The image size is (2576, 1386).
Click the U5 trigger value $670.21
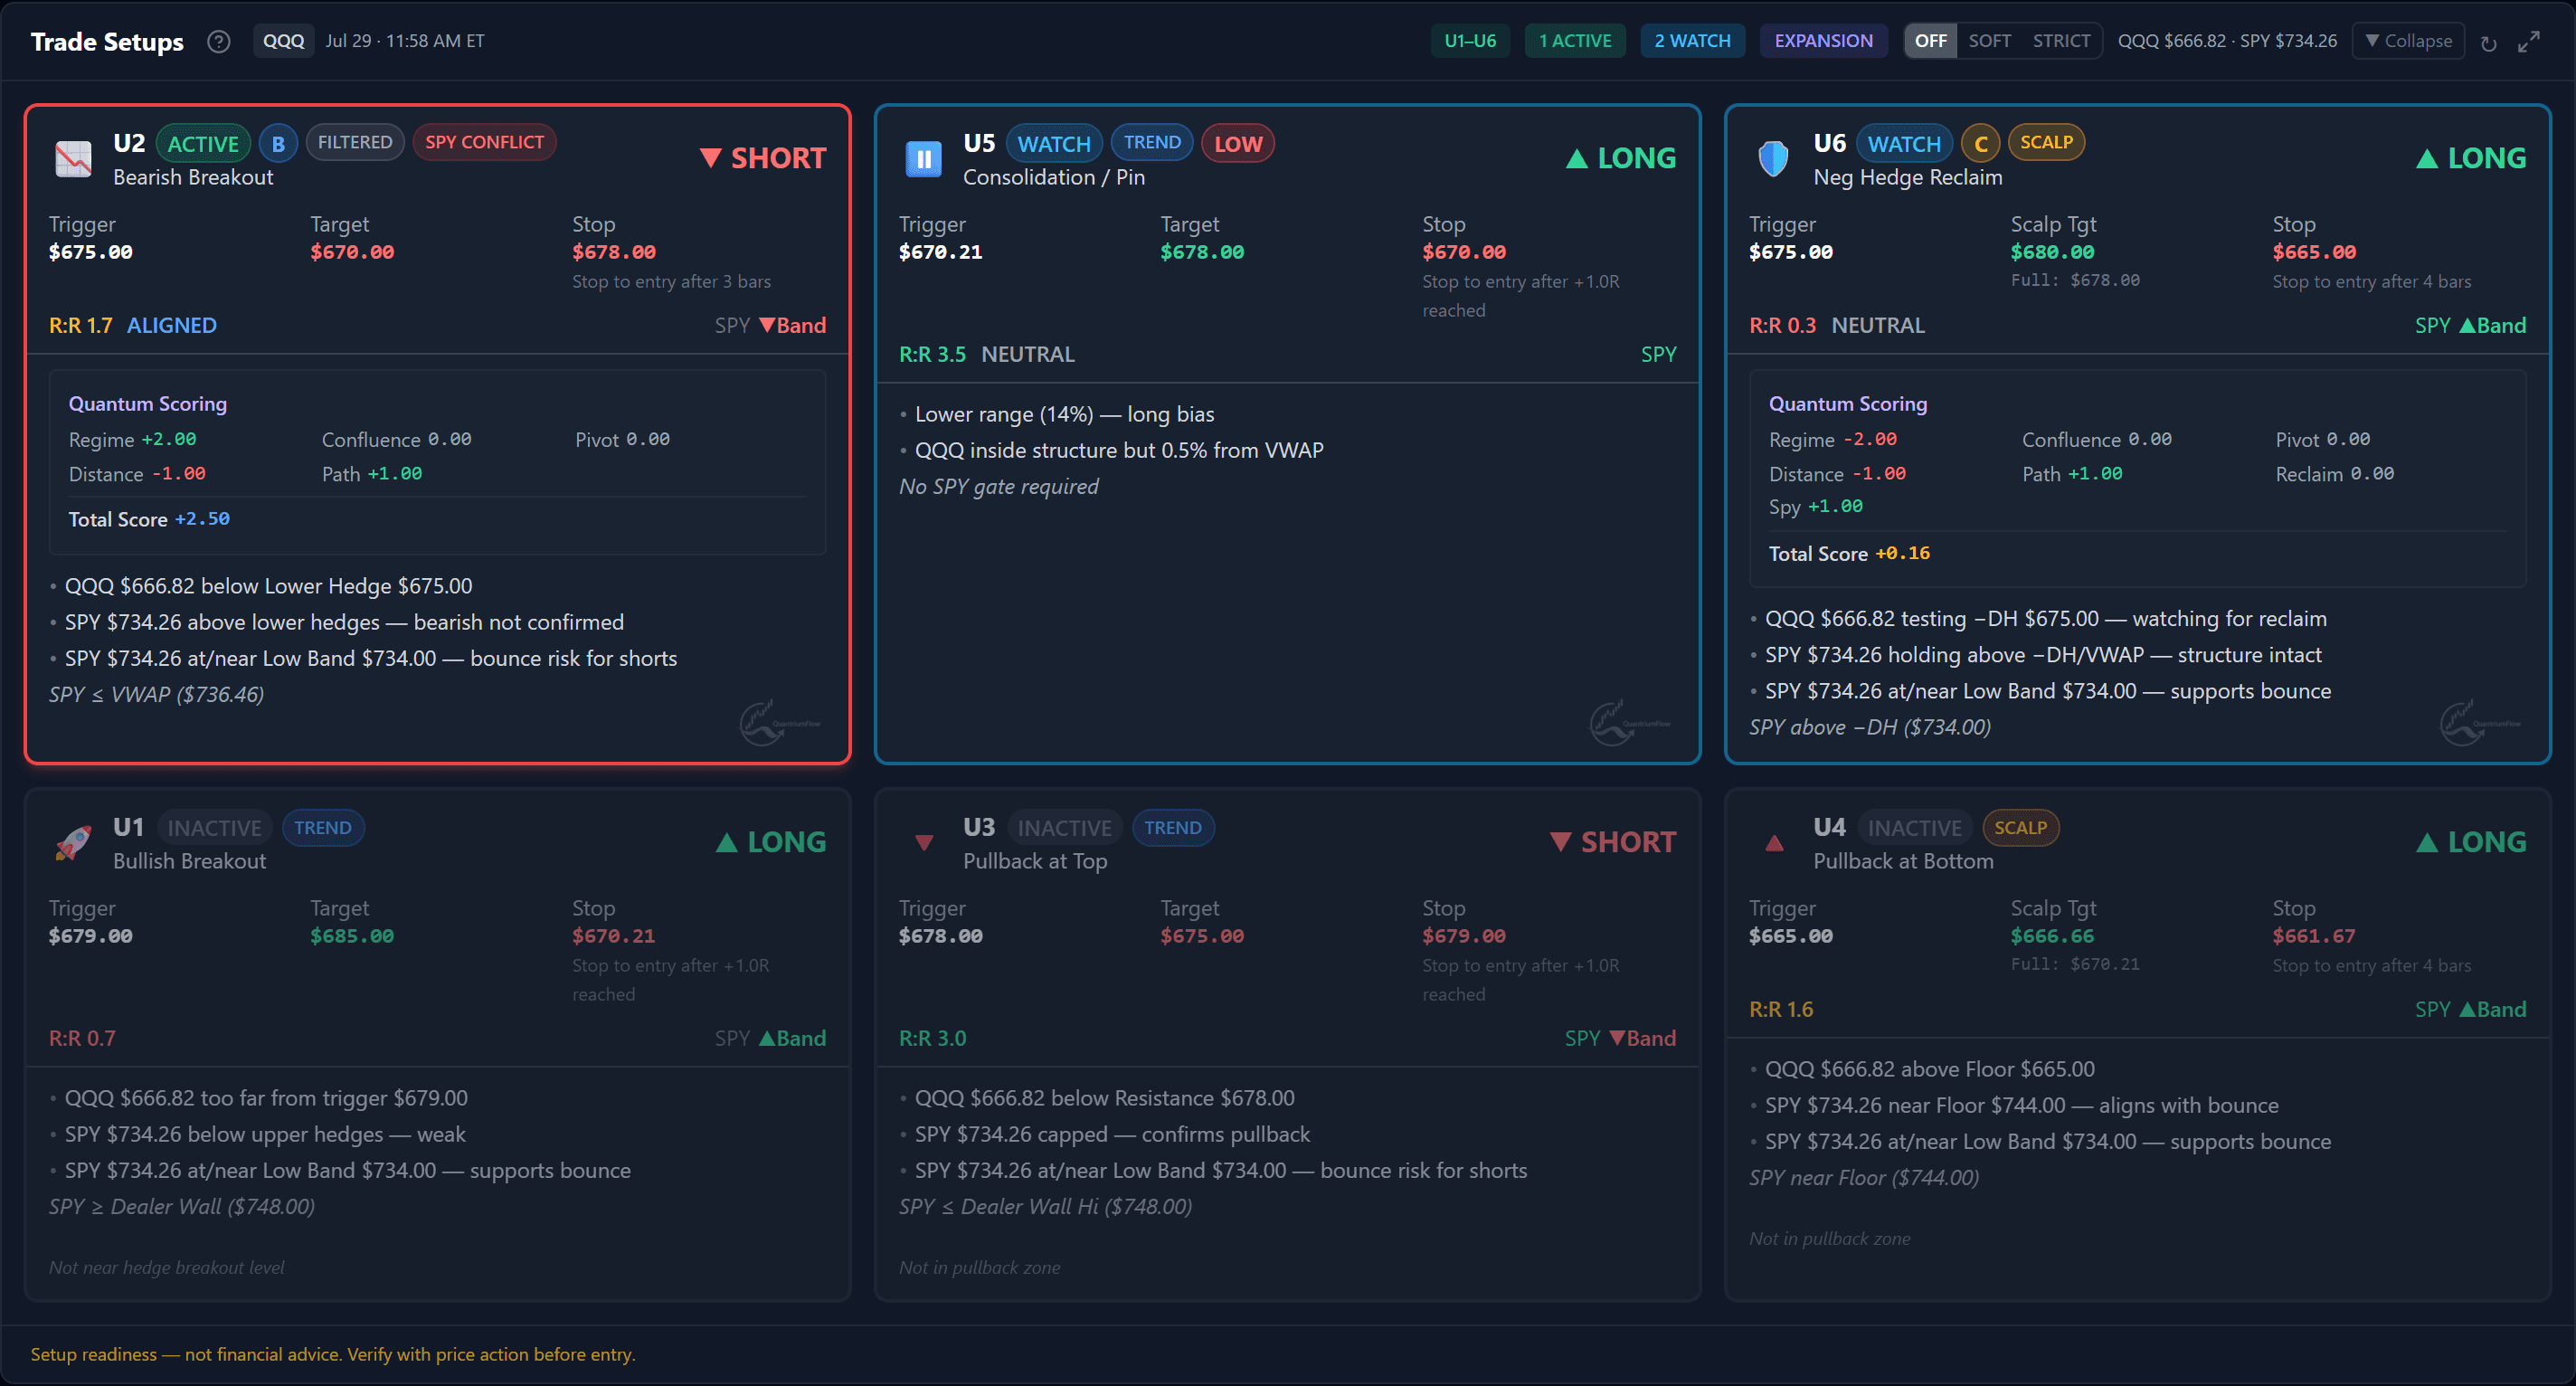(x=940, y=252)
